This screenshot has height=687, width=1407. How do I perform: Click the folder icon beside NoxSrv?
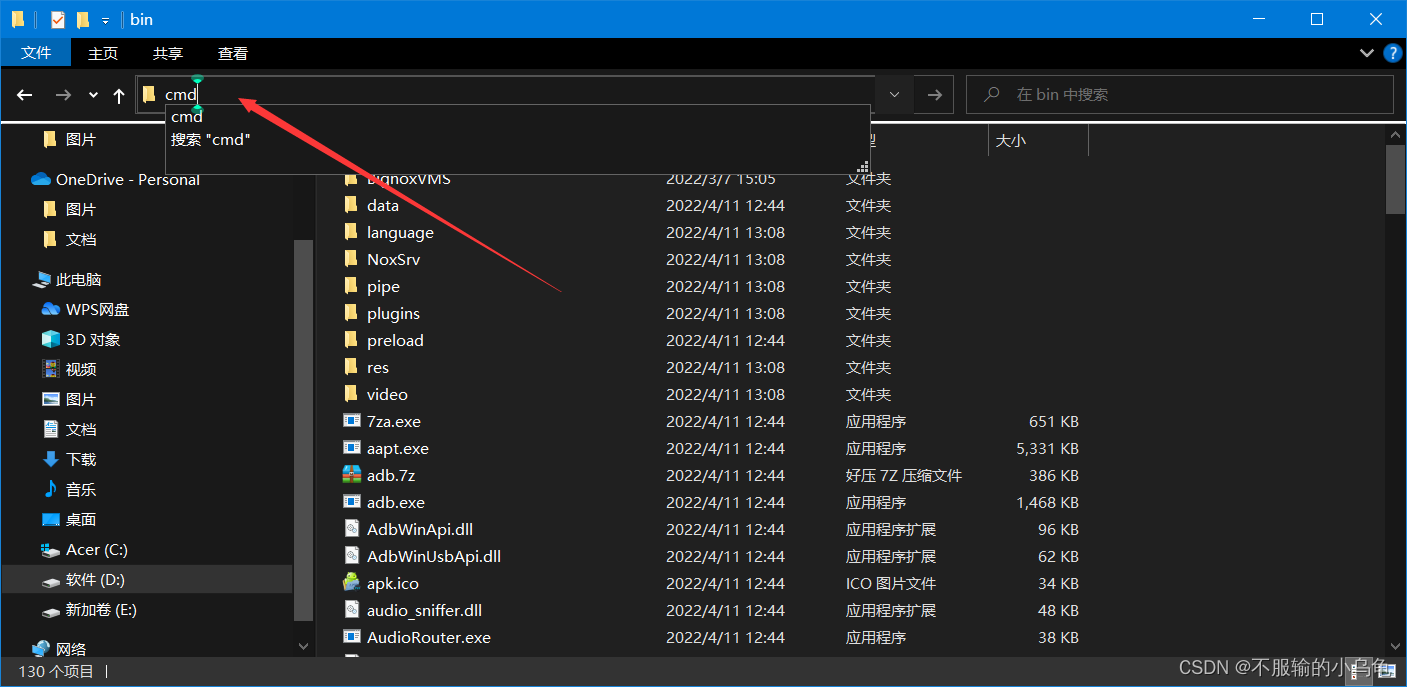point(351,259)
